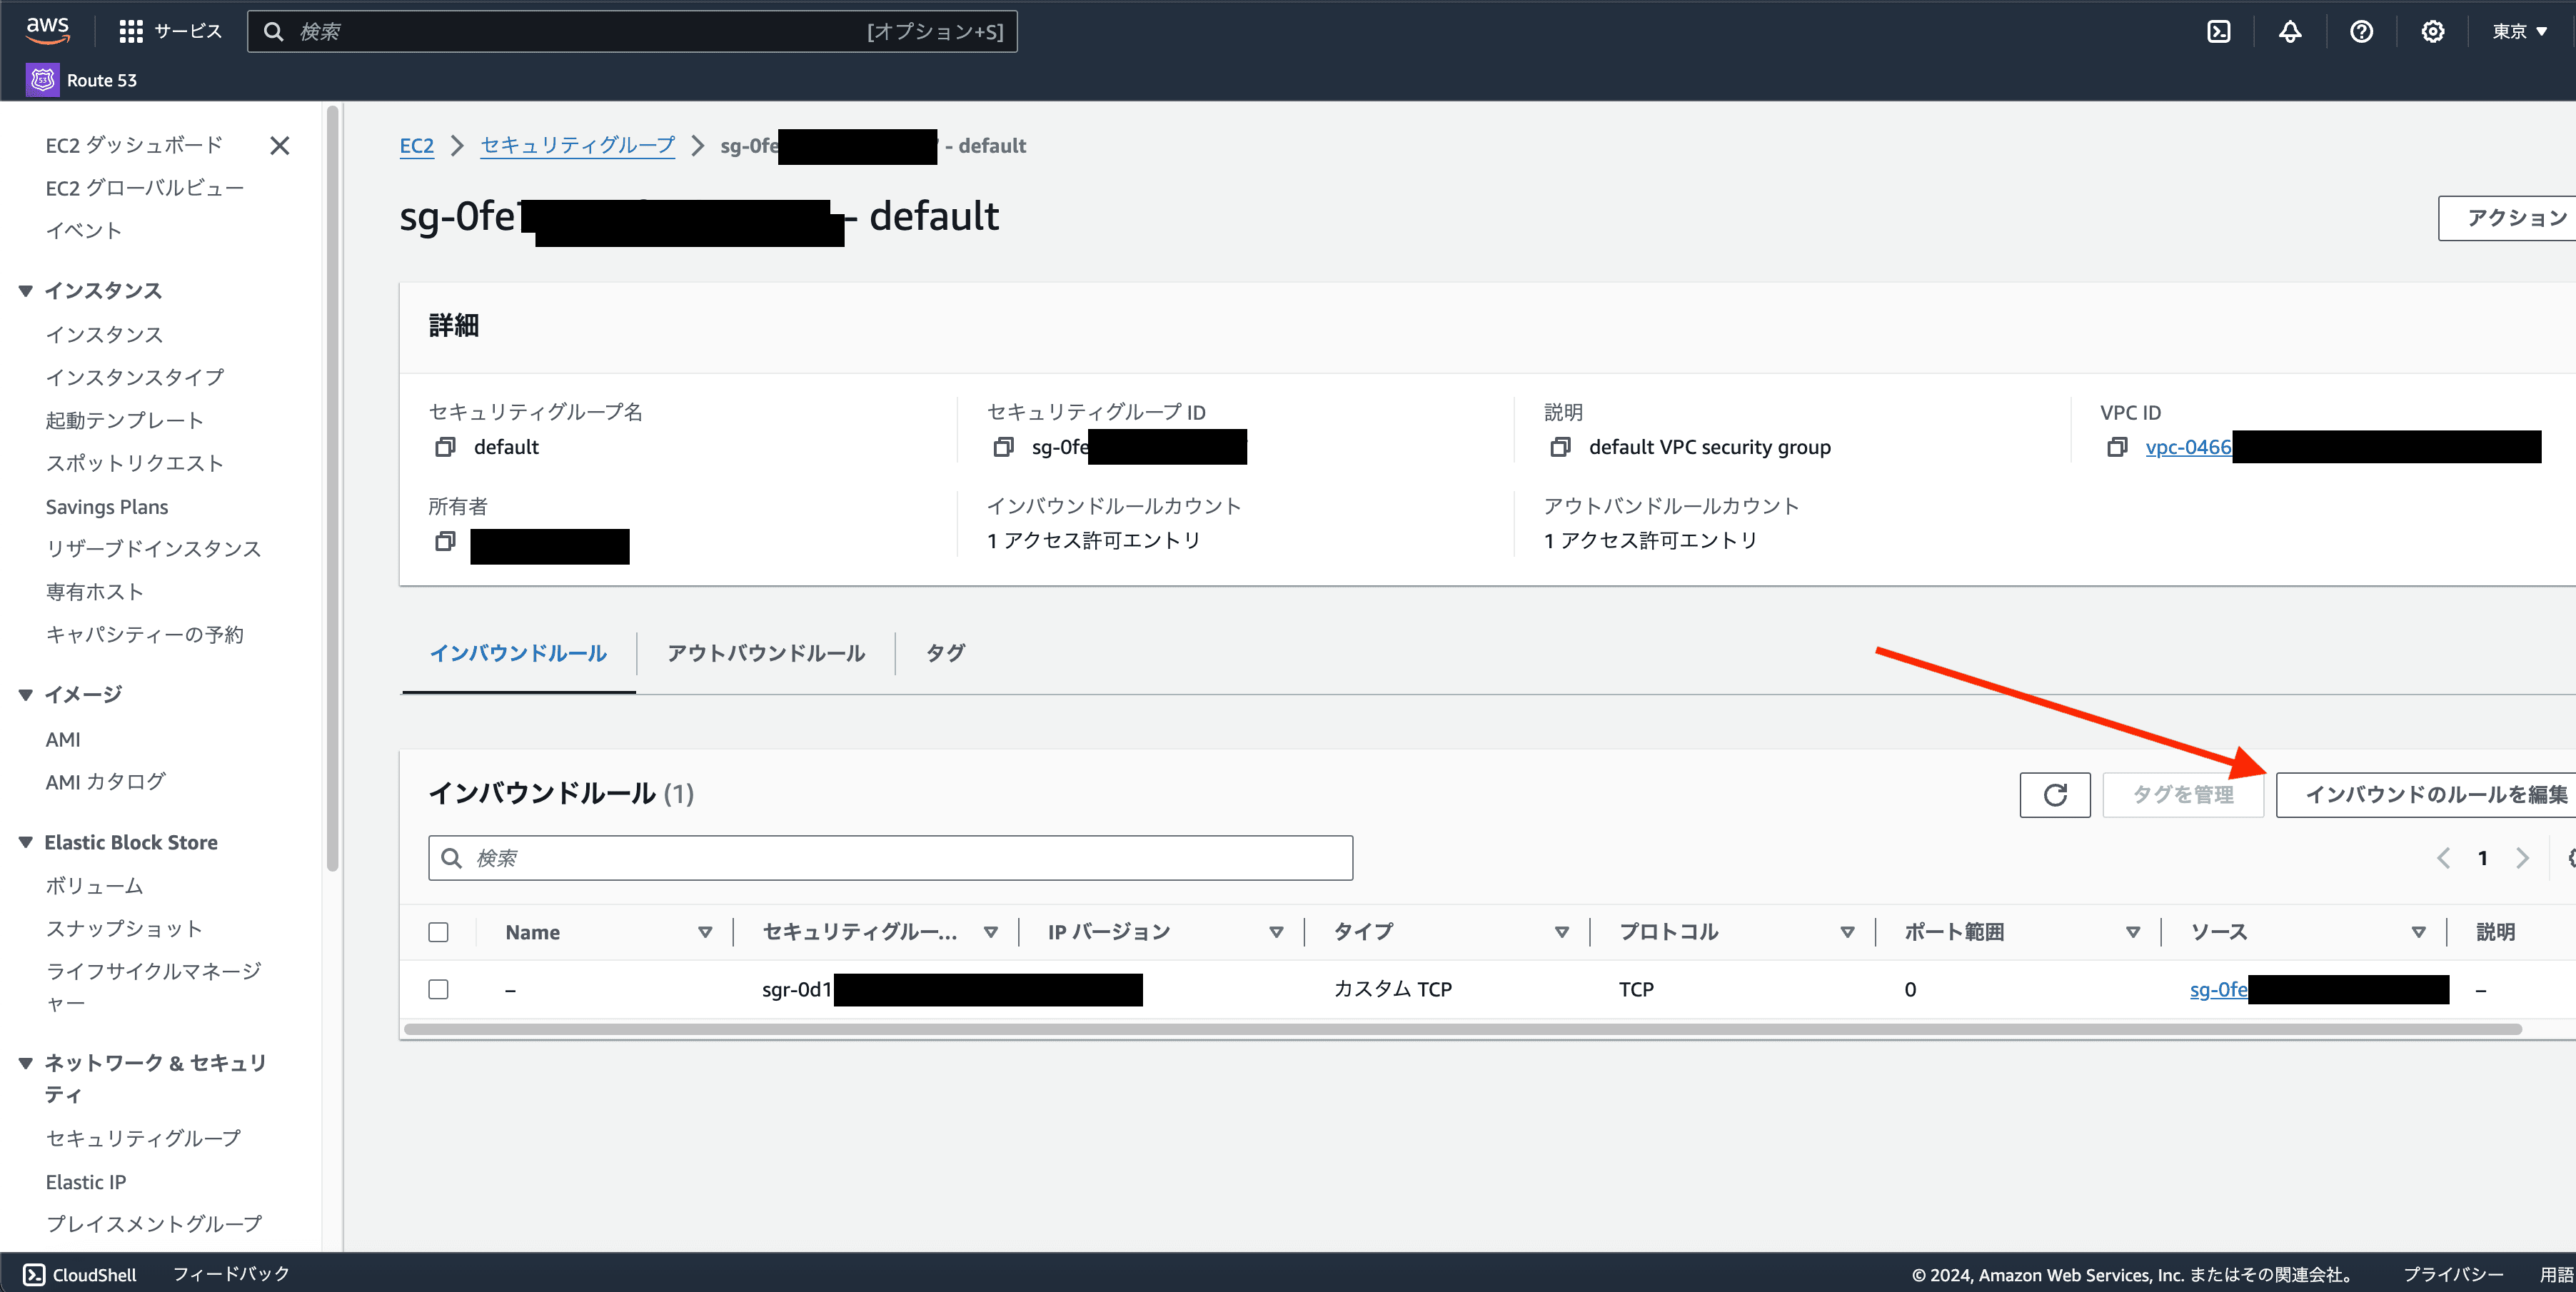Copy the VPC ID value
The height and width of the screenshot is (1292, 2576).
pos(2117,447)
